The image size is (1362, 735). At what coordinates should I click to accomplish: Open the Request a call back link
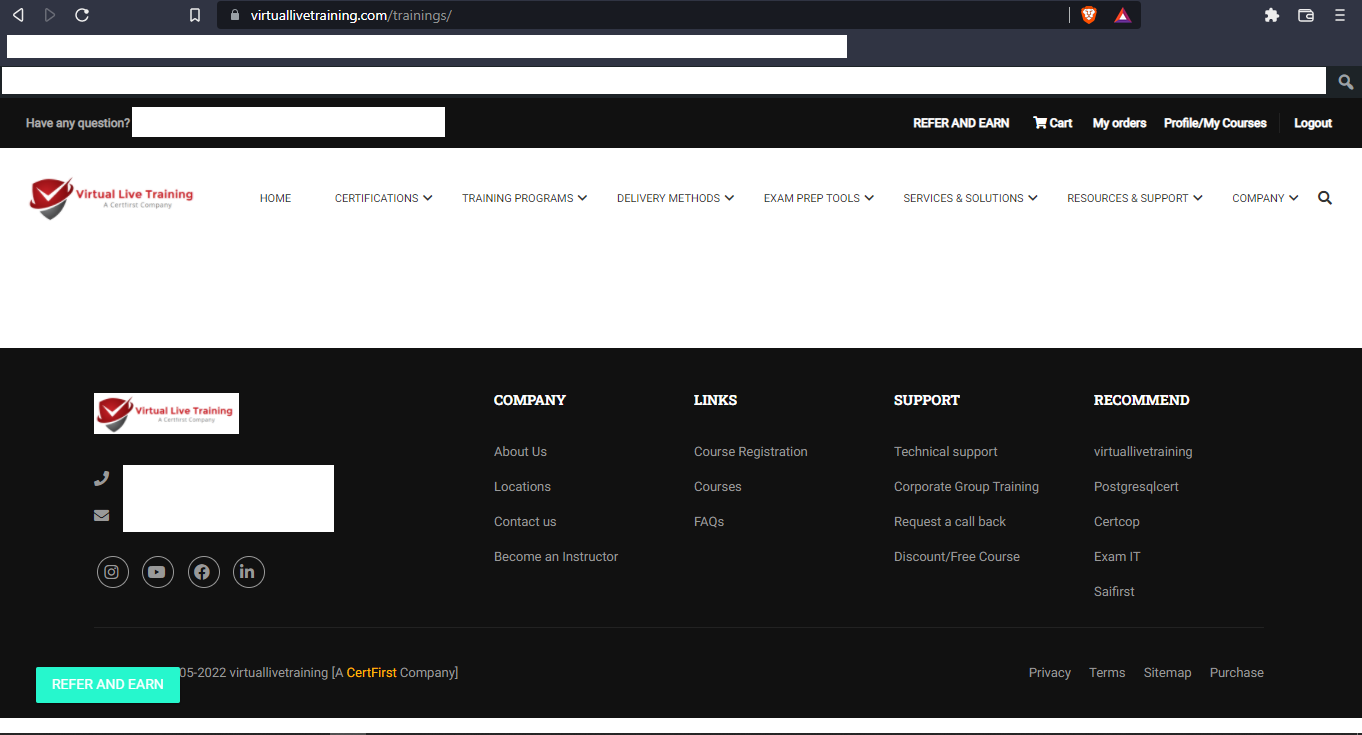pyautogui.click(x=950, y=522)
